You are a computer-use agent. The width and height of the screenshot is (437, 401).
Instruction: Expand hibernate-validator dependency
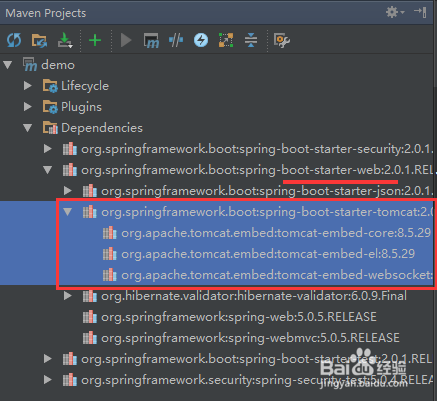coord(68,296)
